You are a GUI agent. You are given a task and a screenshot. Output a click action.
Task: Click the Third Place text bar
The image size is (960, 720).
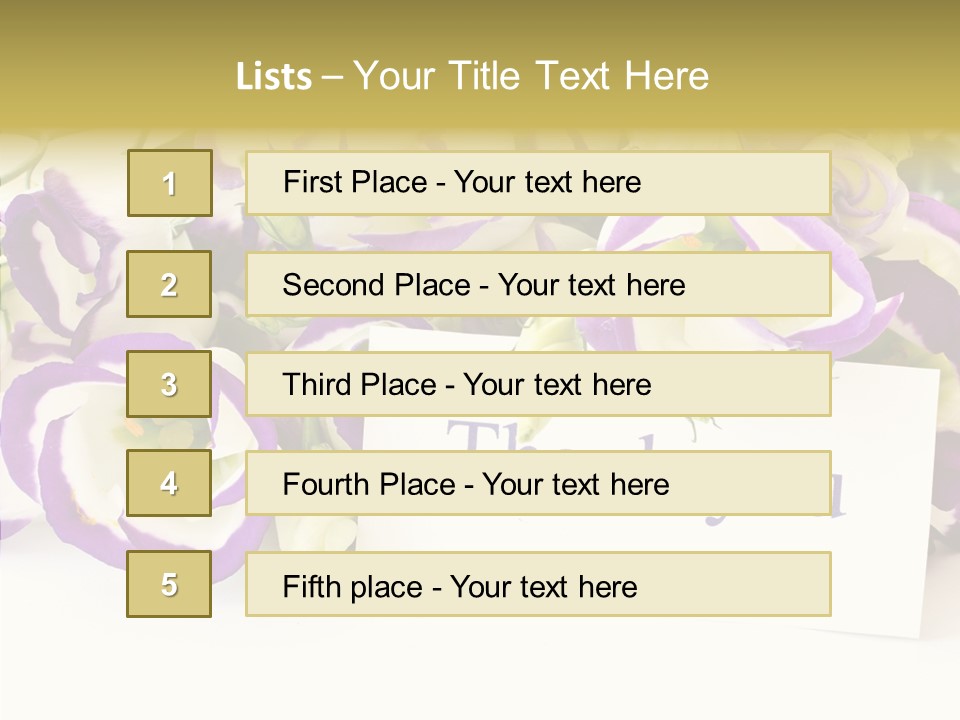point(538,384)
